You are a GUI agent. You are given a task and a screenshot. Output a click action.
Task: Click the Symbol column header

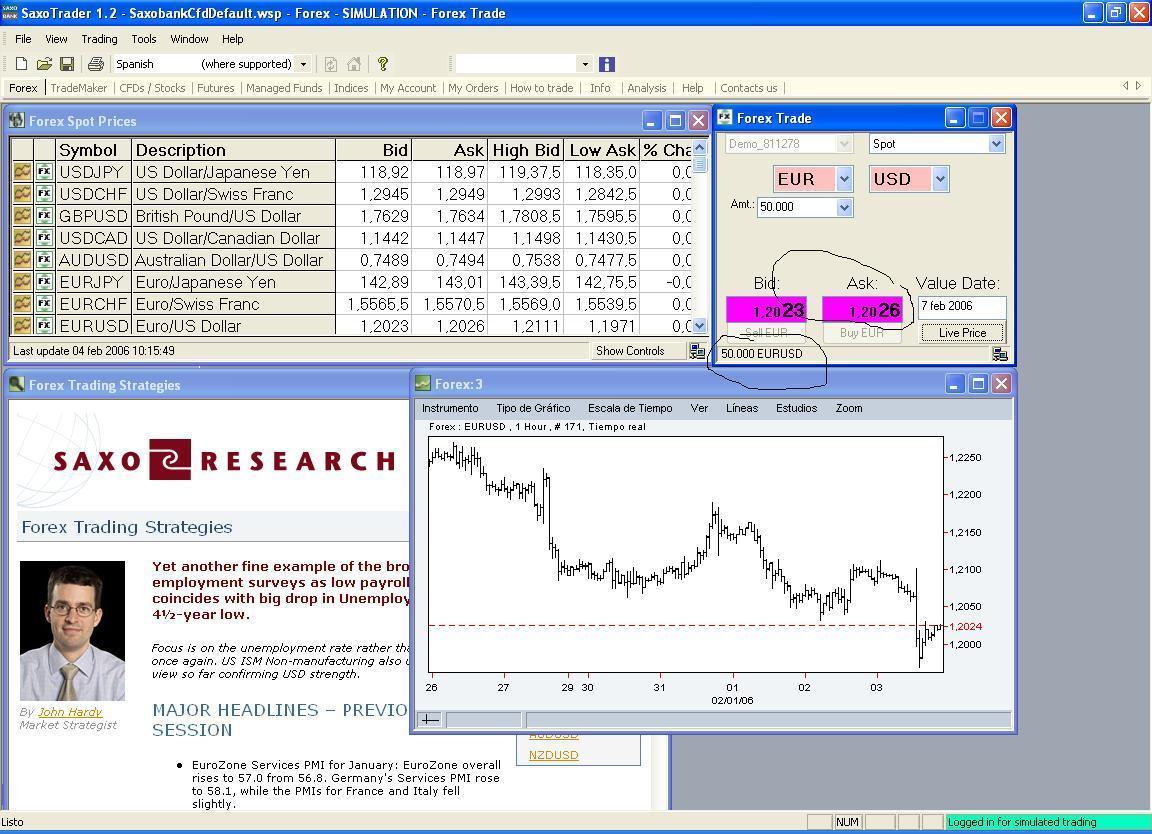point(93,150)
